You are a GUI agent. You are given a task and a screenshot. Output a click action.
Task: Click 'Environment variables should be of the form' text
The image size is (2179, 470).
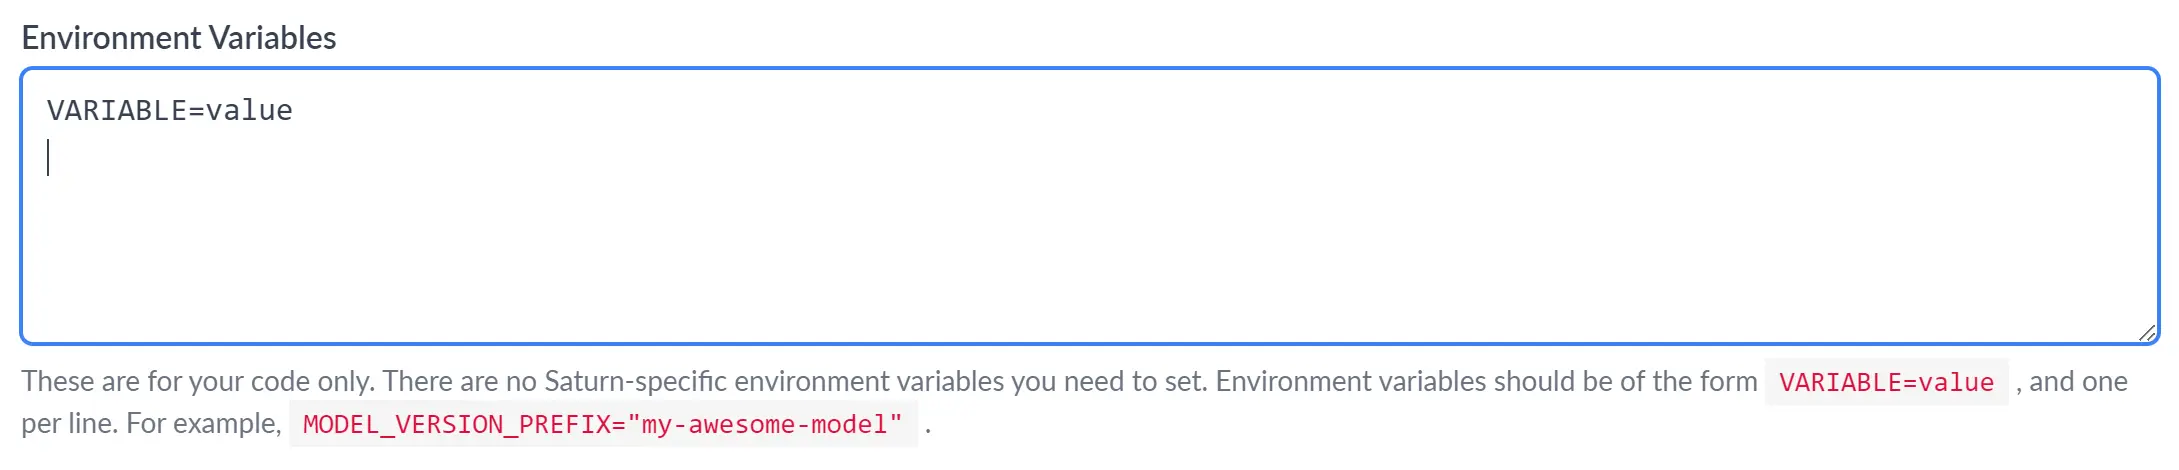coord(1486,381)
